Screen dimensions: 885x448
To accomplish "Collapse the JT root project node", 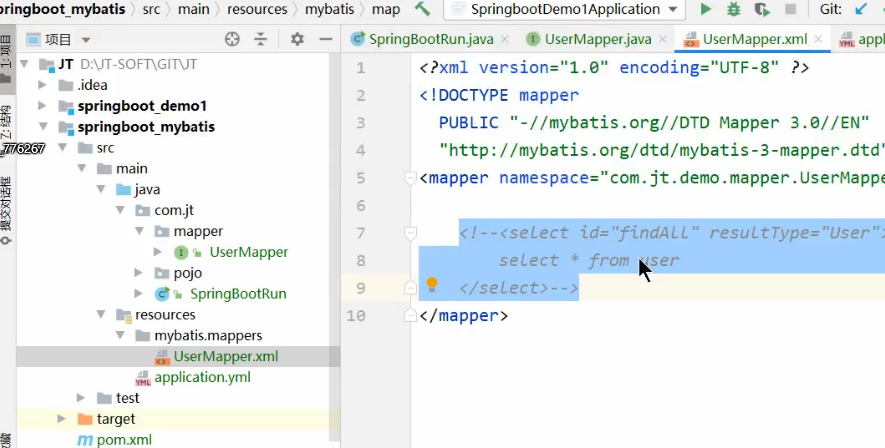I will coord(24,64).
